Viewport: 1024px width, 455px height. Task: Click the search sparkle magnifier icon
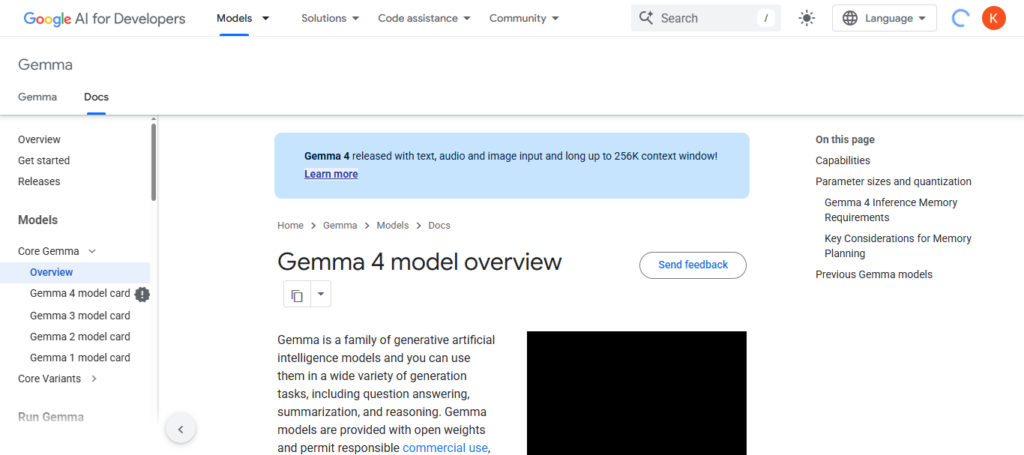[x=646, y=18]
